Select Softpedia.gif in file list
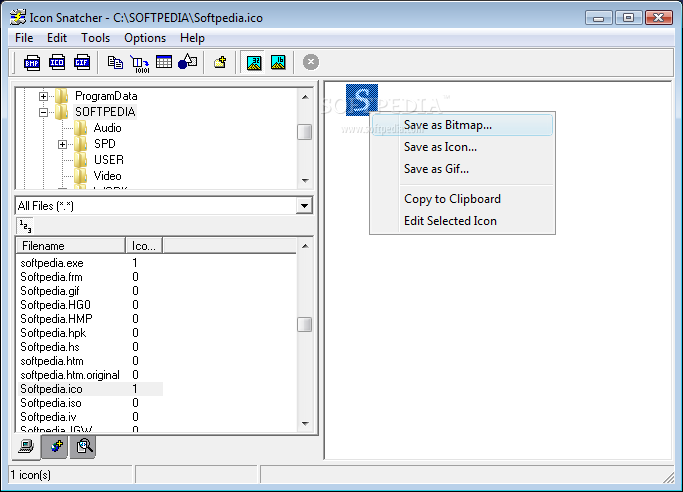 point(50,291)
